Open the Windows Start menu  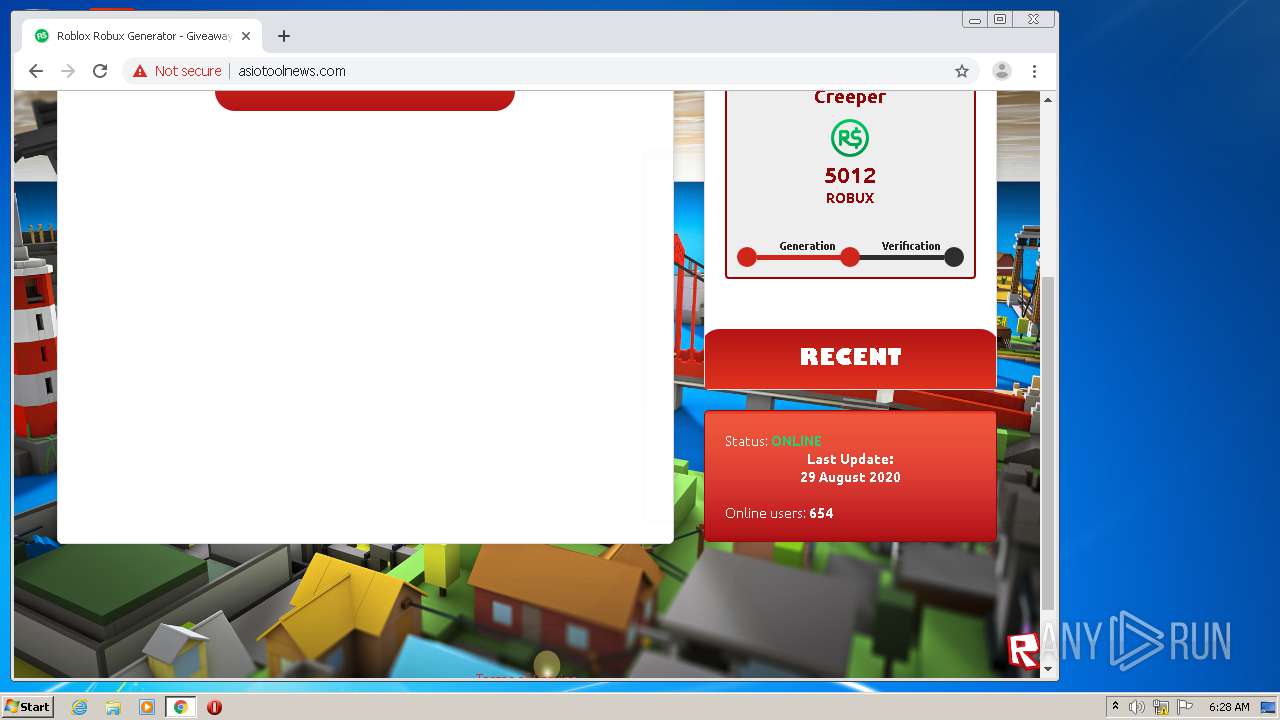[27, 707]
